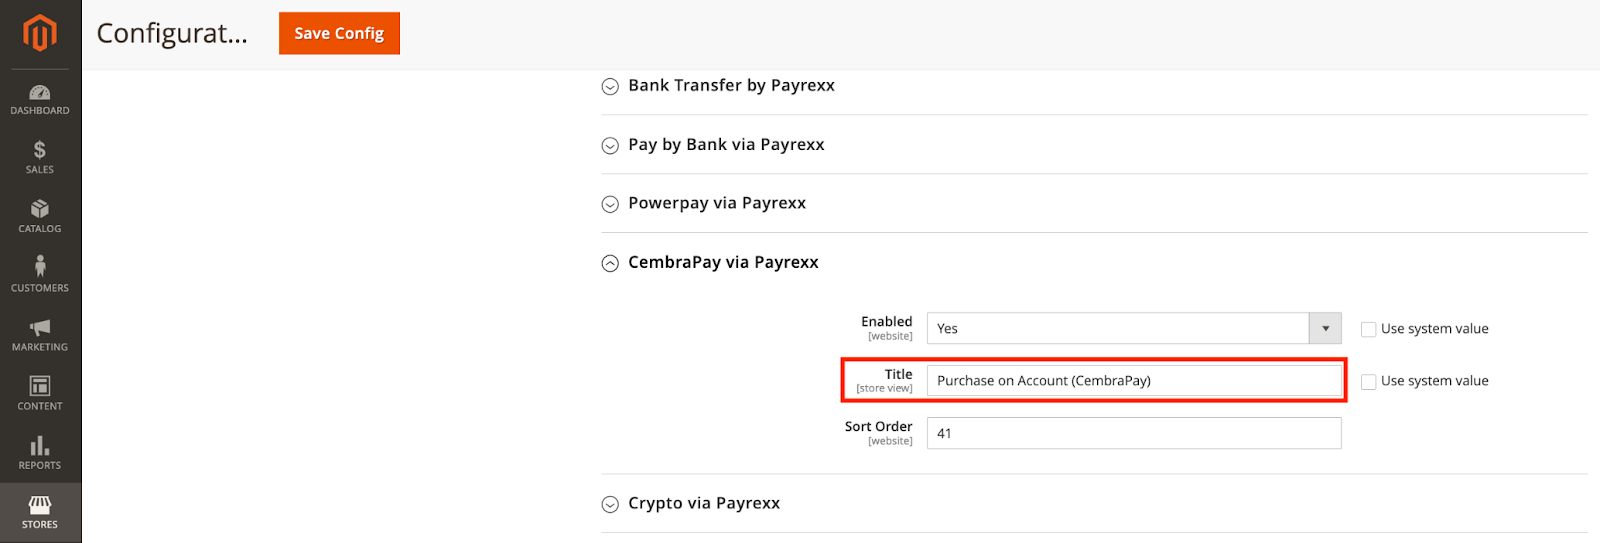Click the Title text field
Screen dimensions: 1600x543
[x=1133, y=381]
